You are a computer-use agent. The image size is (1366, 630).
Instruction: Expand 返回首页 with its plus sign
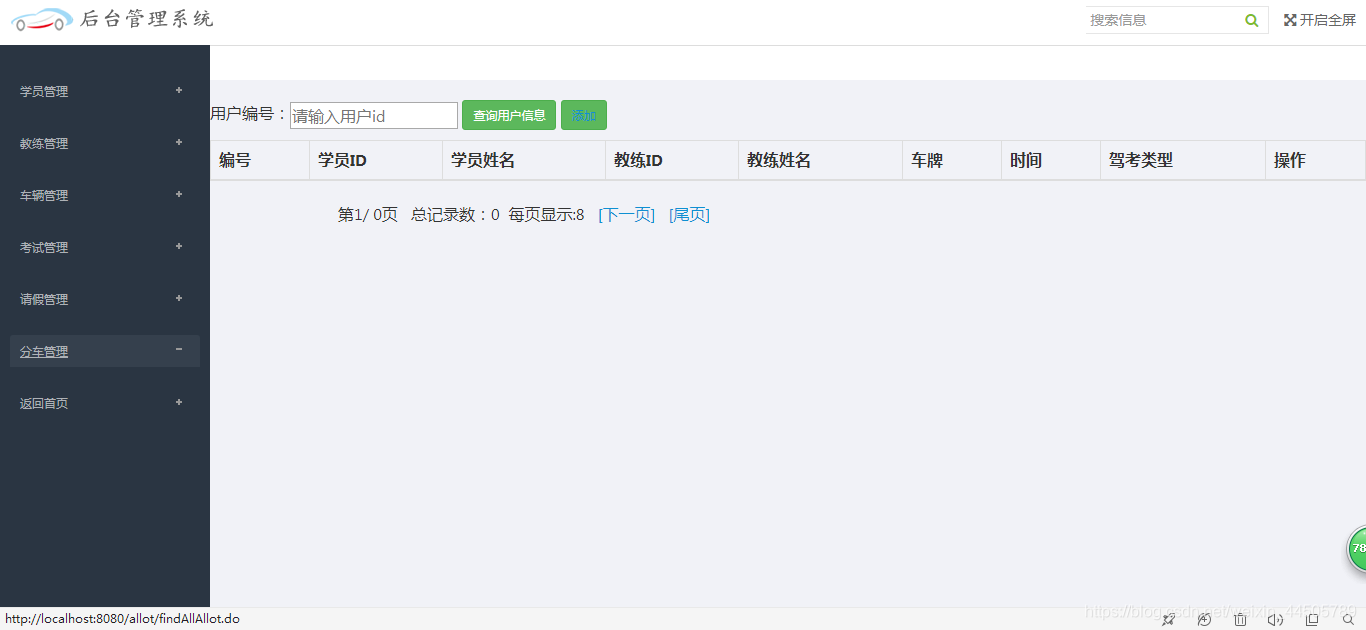(179, 402)
